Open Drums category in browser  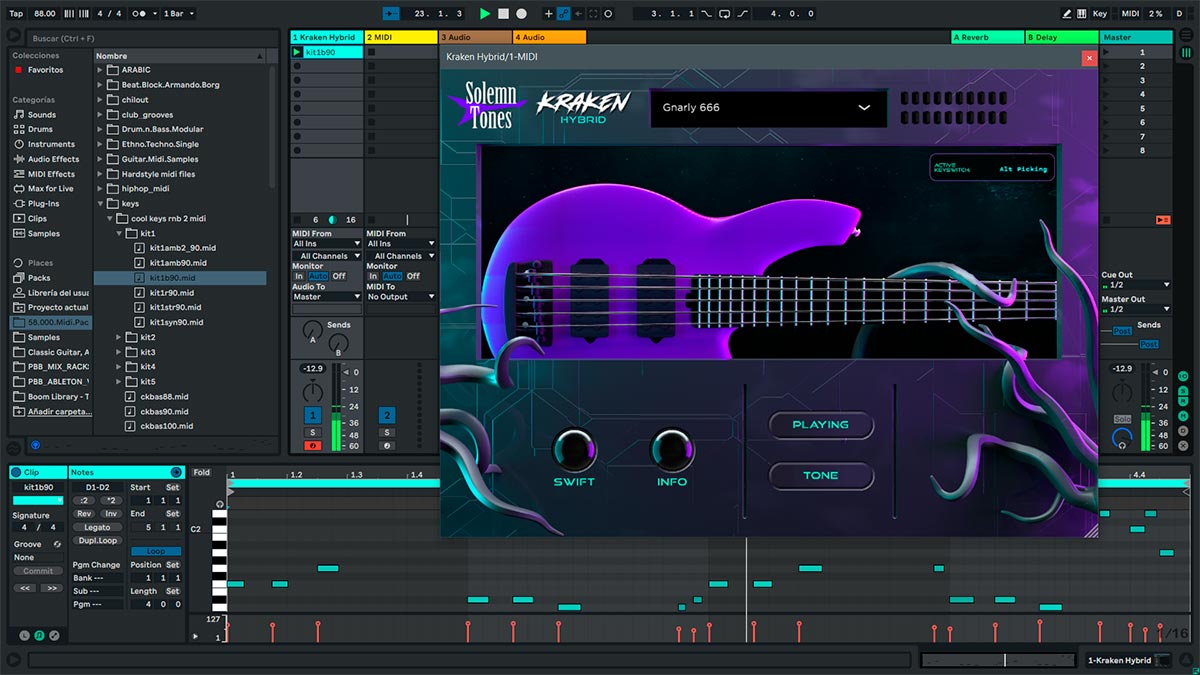40,129
